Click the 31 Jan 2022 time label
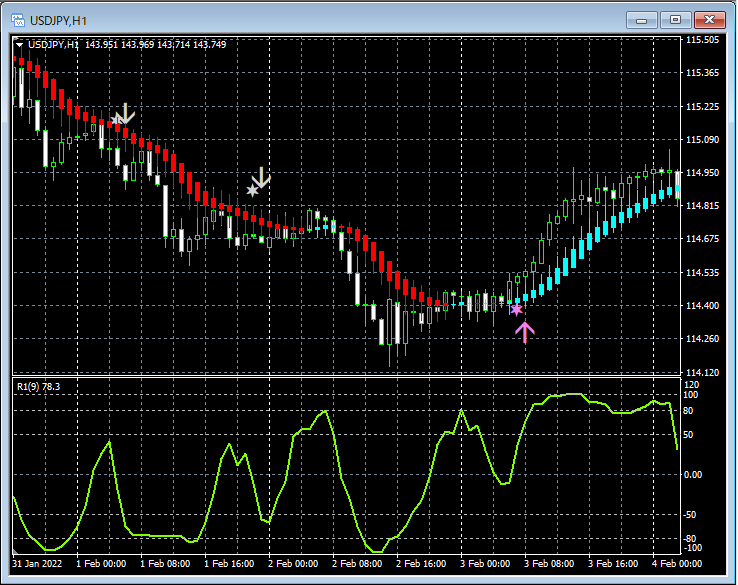The height and width of the screenshot is (585, 738). click(x=37, y=563)
